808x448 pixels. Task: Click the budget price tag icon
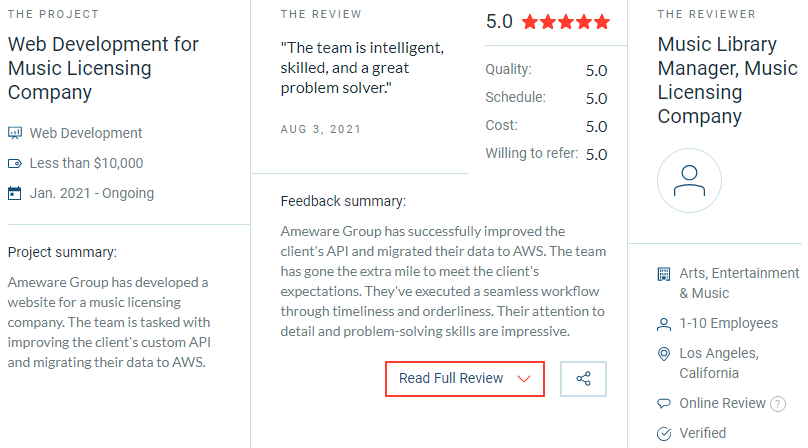(15, 163)
